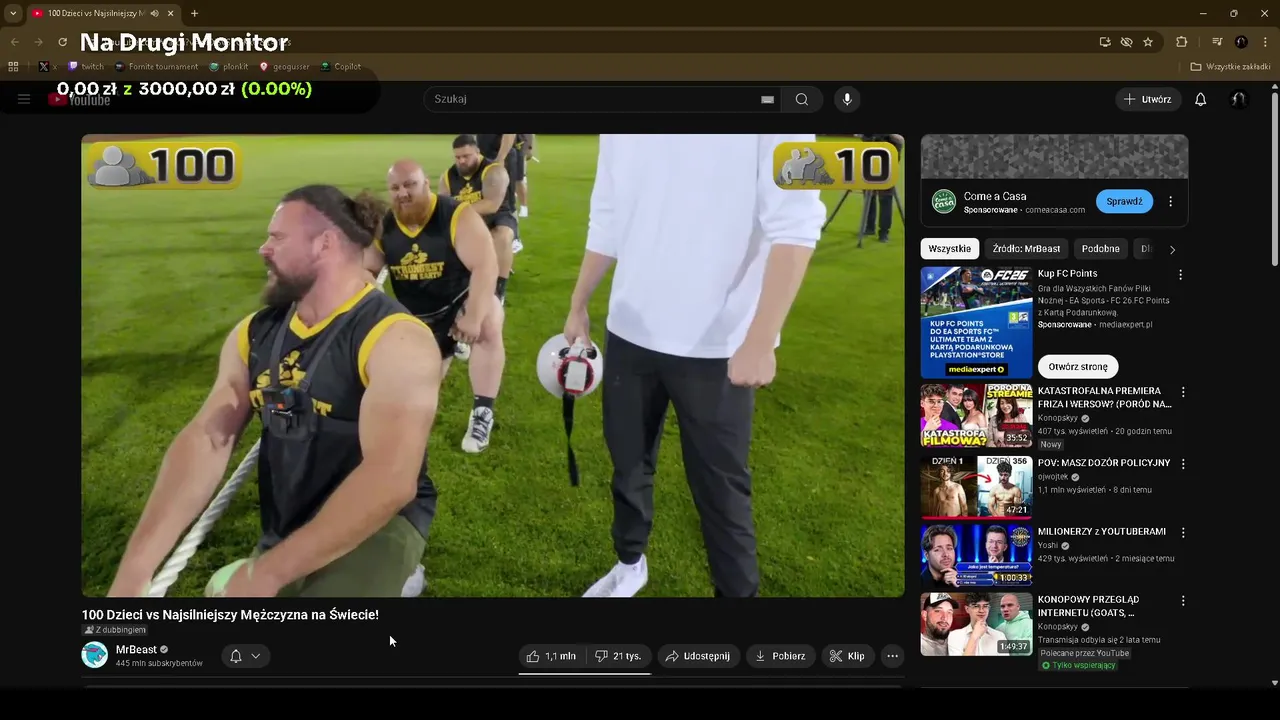Click the video title 100 Dzieci vs Najsilniejszy
This screenshot has height=720, width=1280.
[230, 615]
